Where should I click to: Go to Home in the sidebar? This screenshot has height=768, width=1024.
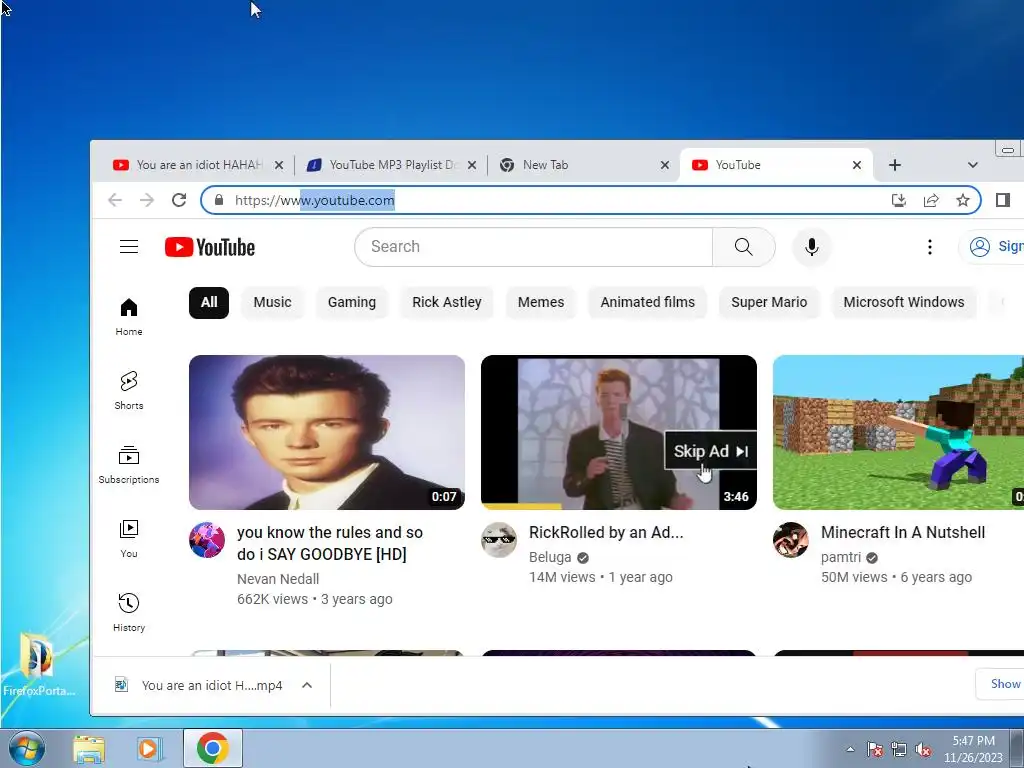(x=129, y=317)
